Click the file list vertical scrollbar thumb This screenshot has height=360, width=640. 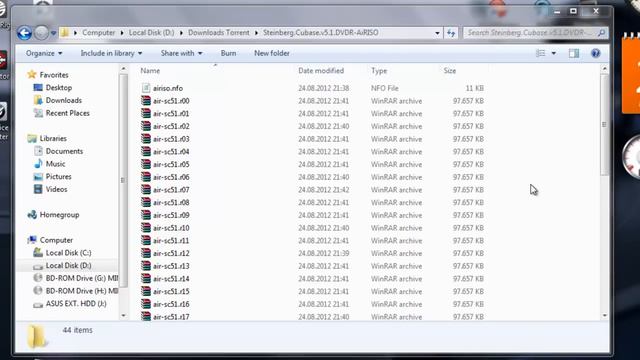click(x=604, y=124)
